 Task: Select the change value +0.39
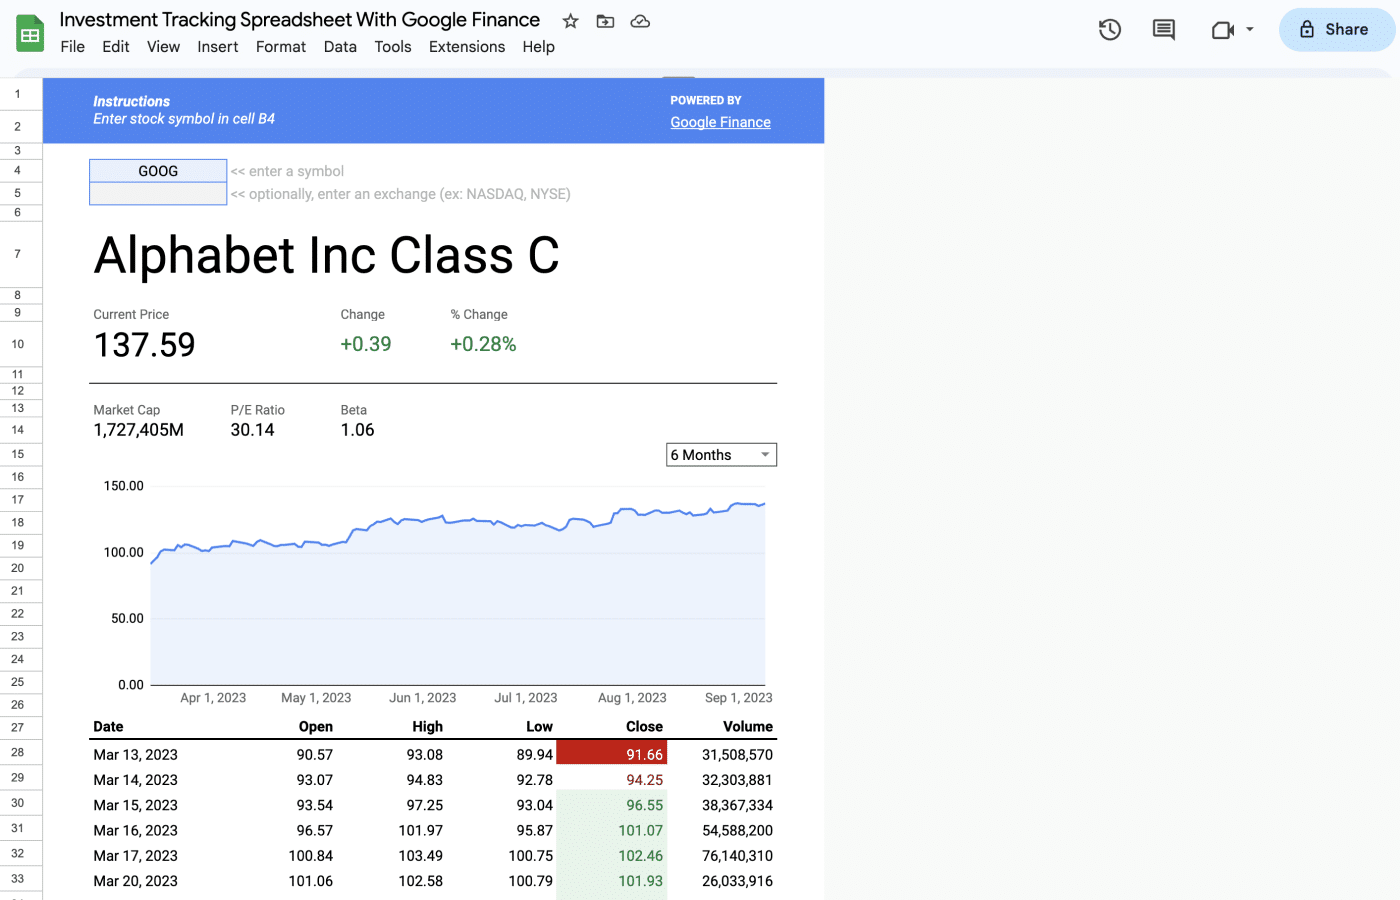(x=366, y=344)
